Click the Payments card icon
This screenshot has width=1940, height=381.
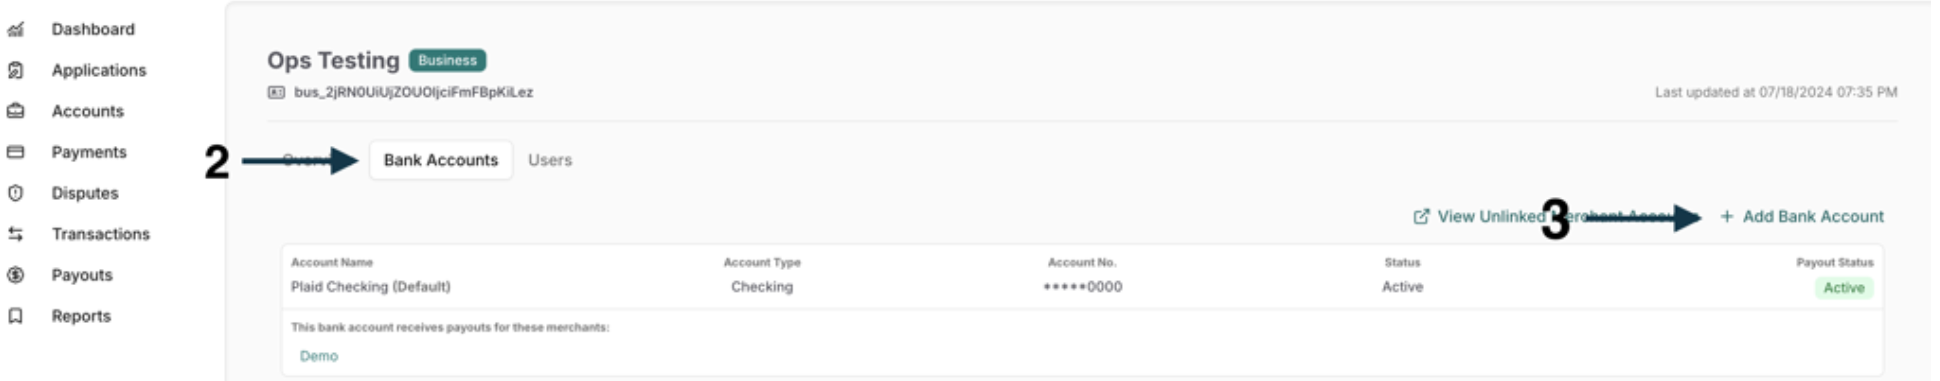(x=15, y=152)
